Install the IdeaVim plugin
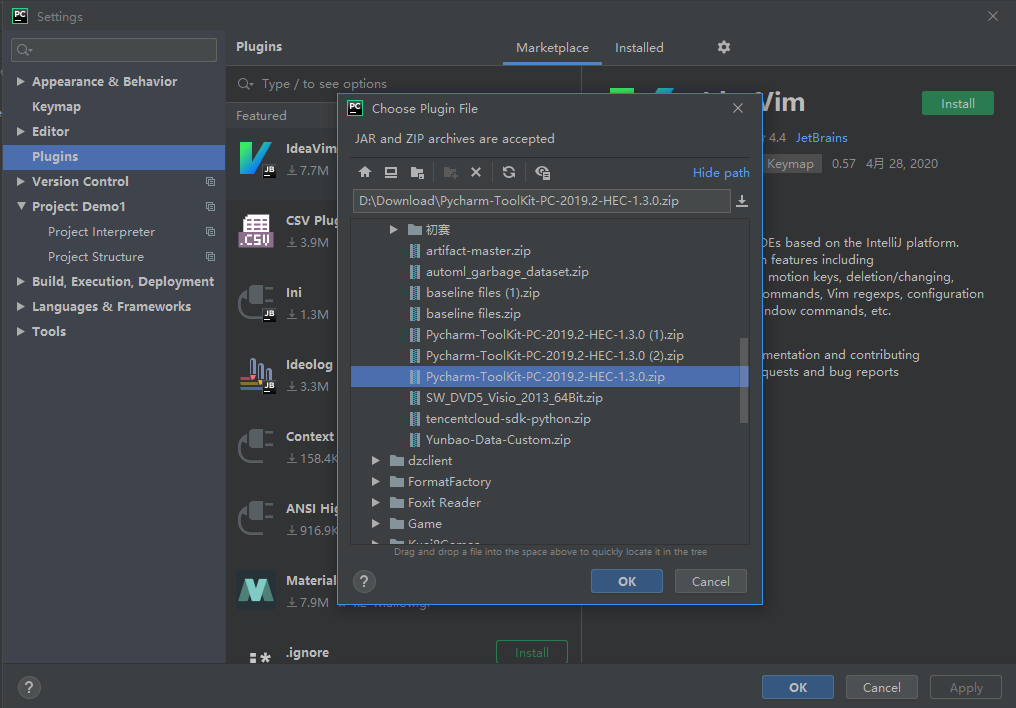 [957, 104]
